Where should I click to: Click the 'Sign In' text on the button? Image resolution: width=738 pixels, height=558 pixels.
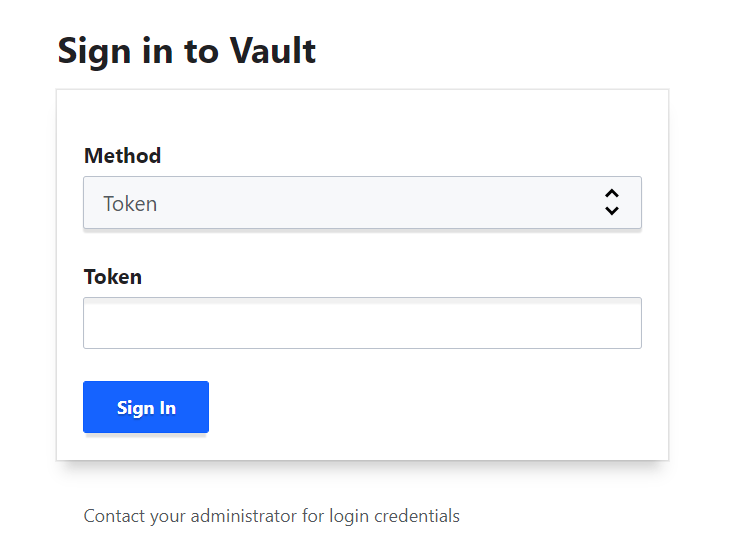[x=146, y=407]
